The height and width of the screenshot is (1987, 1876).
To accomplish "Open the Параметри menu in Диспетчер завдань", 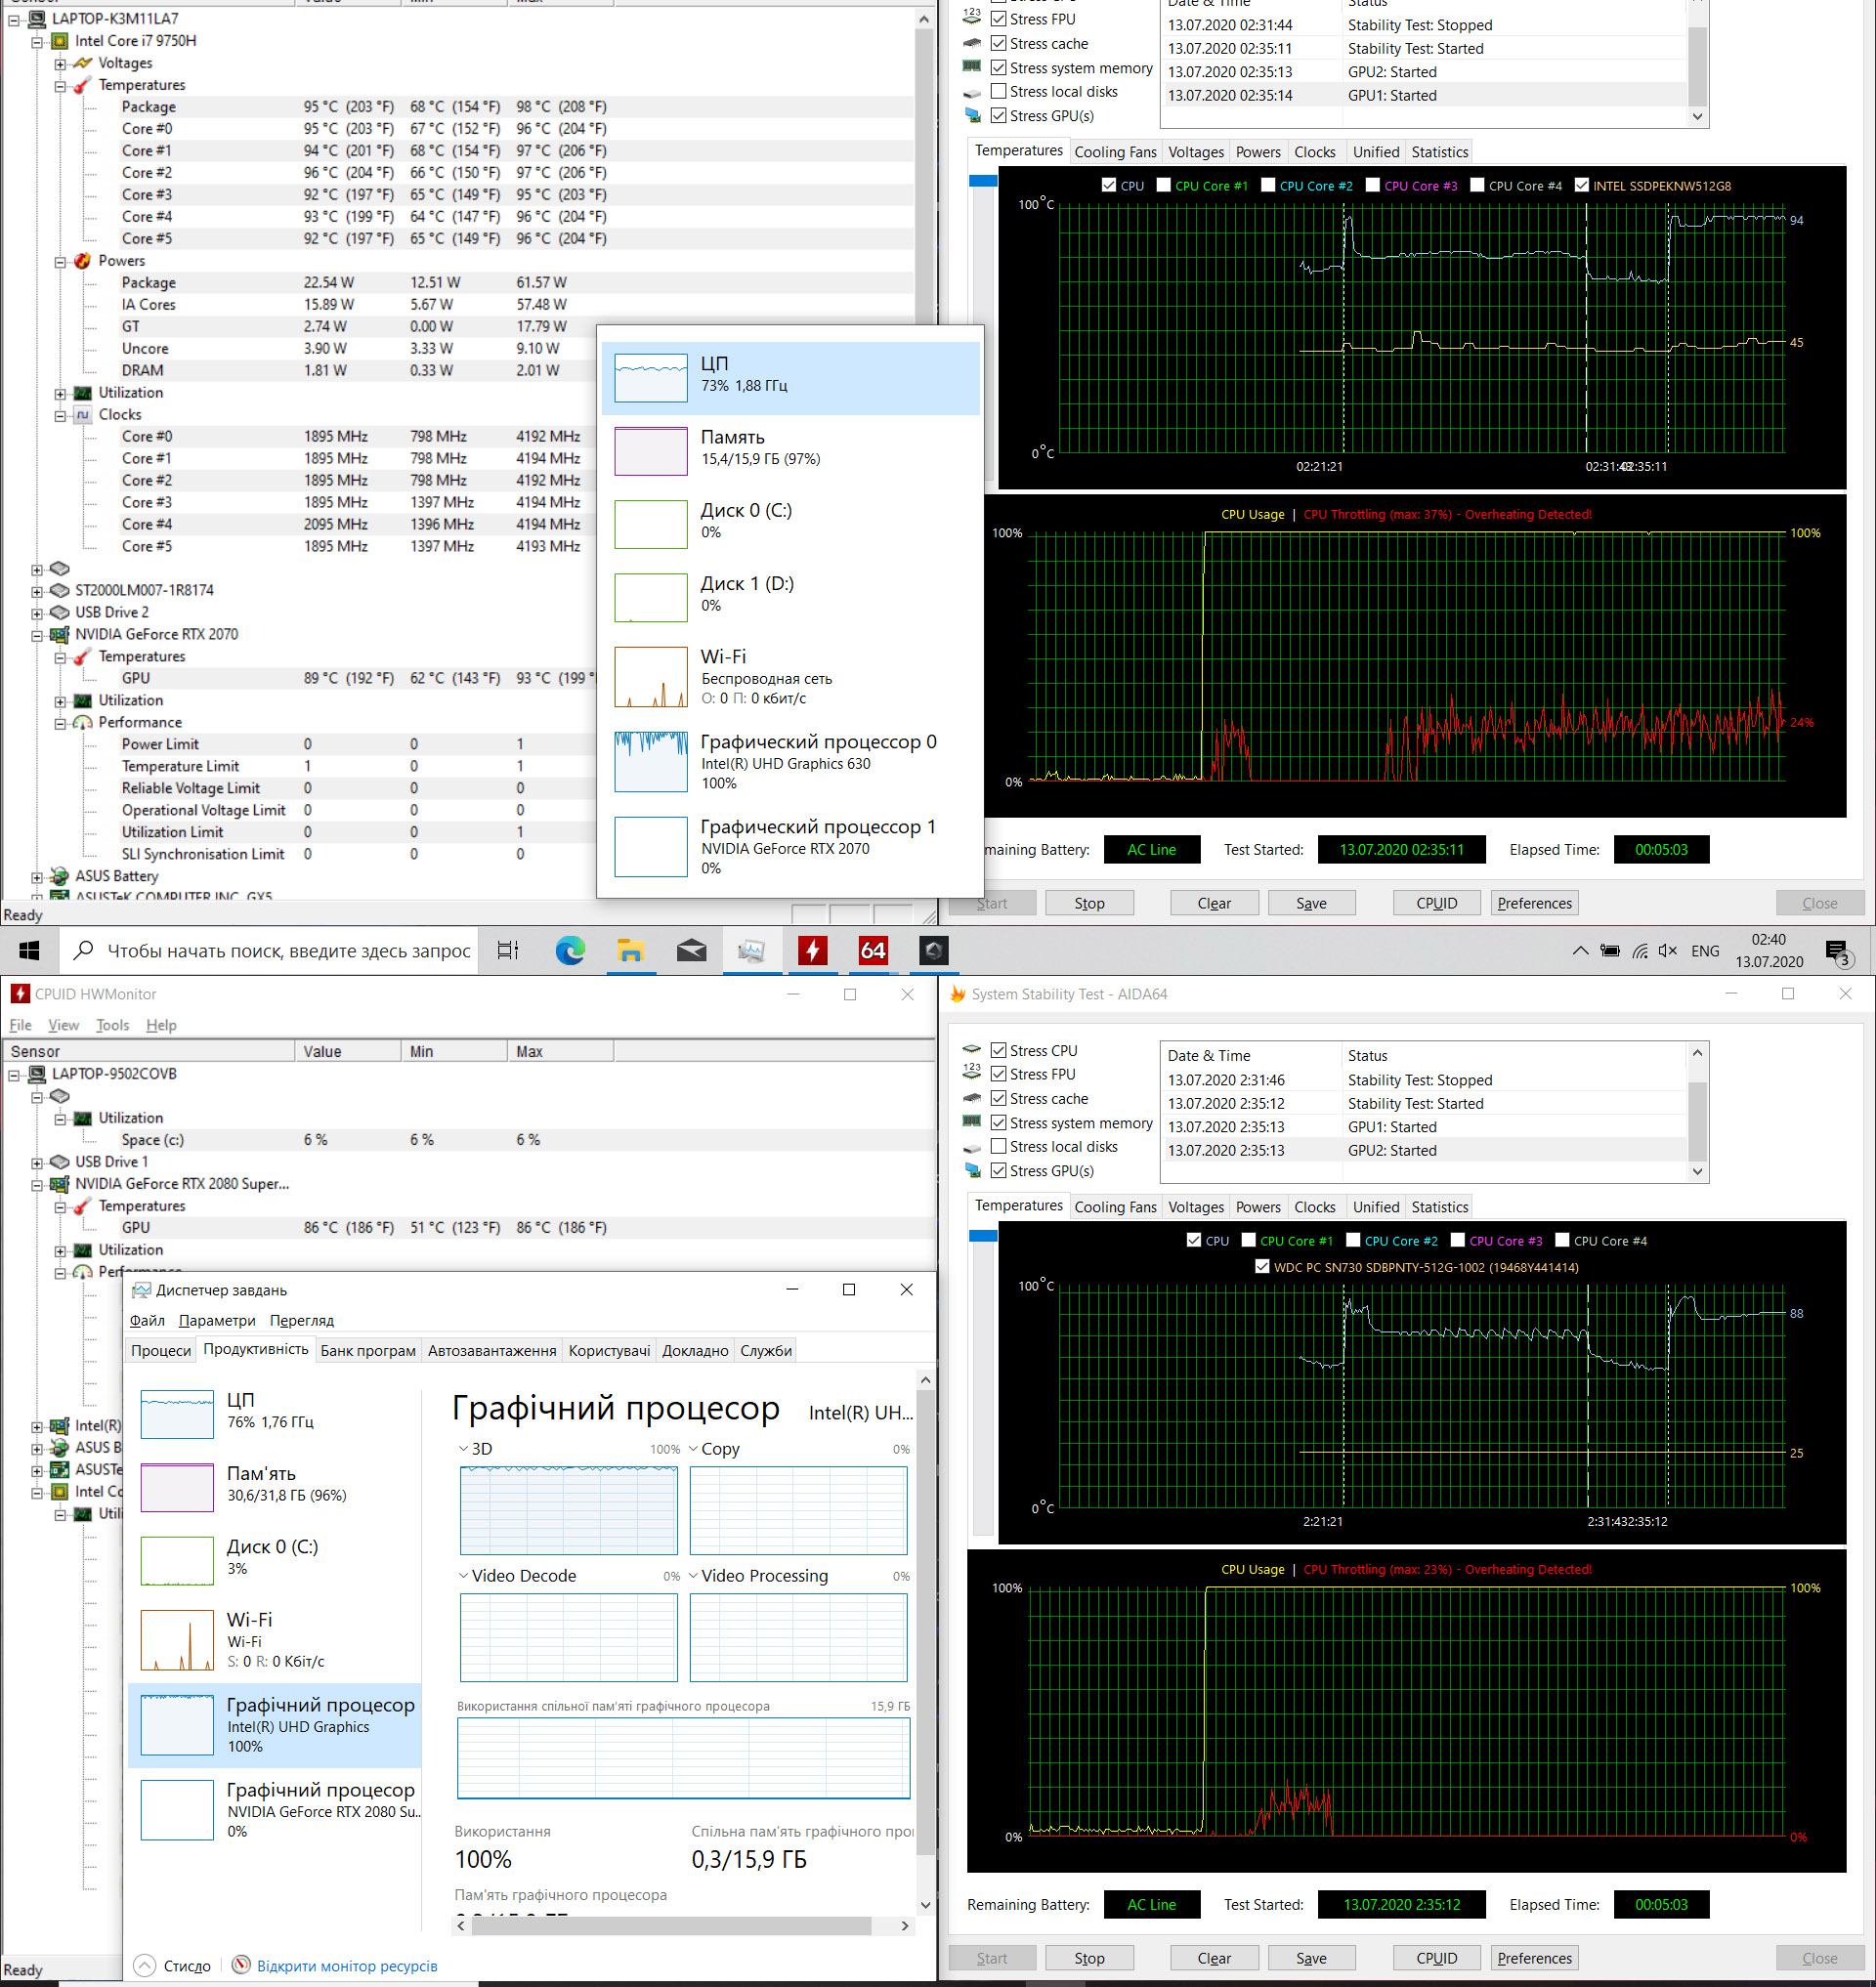I will tap(217, 1321).
